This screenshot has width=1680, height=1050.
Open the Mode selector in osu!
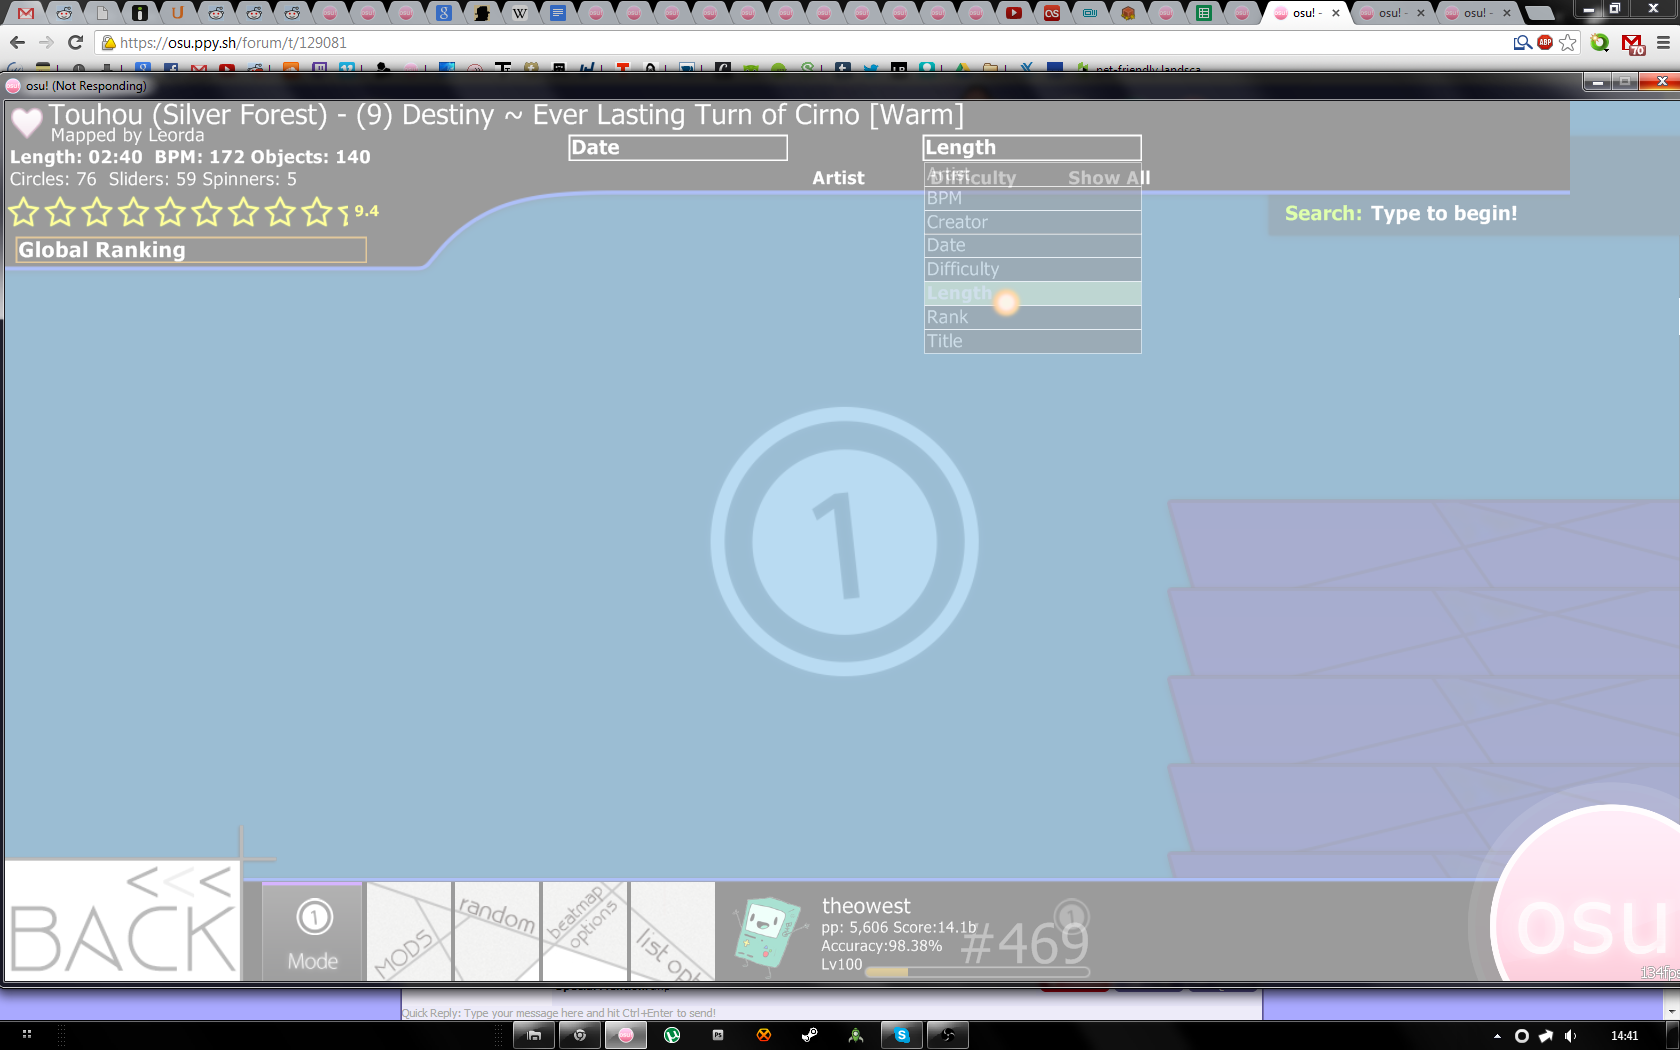point(313,932)
